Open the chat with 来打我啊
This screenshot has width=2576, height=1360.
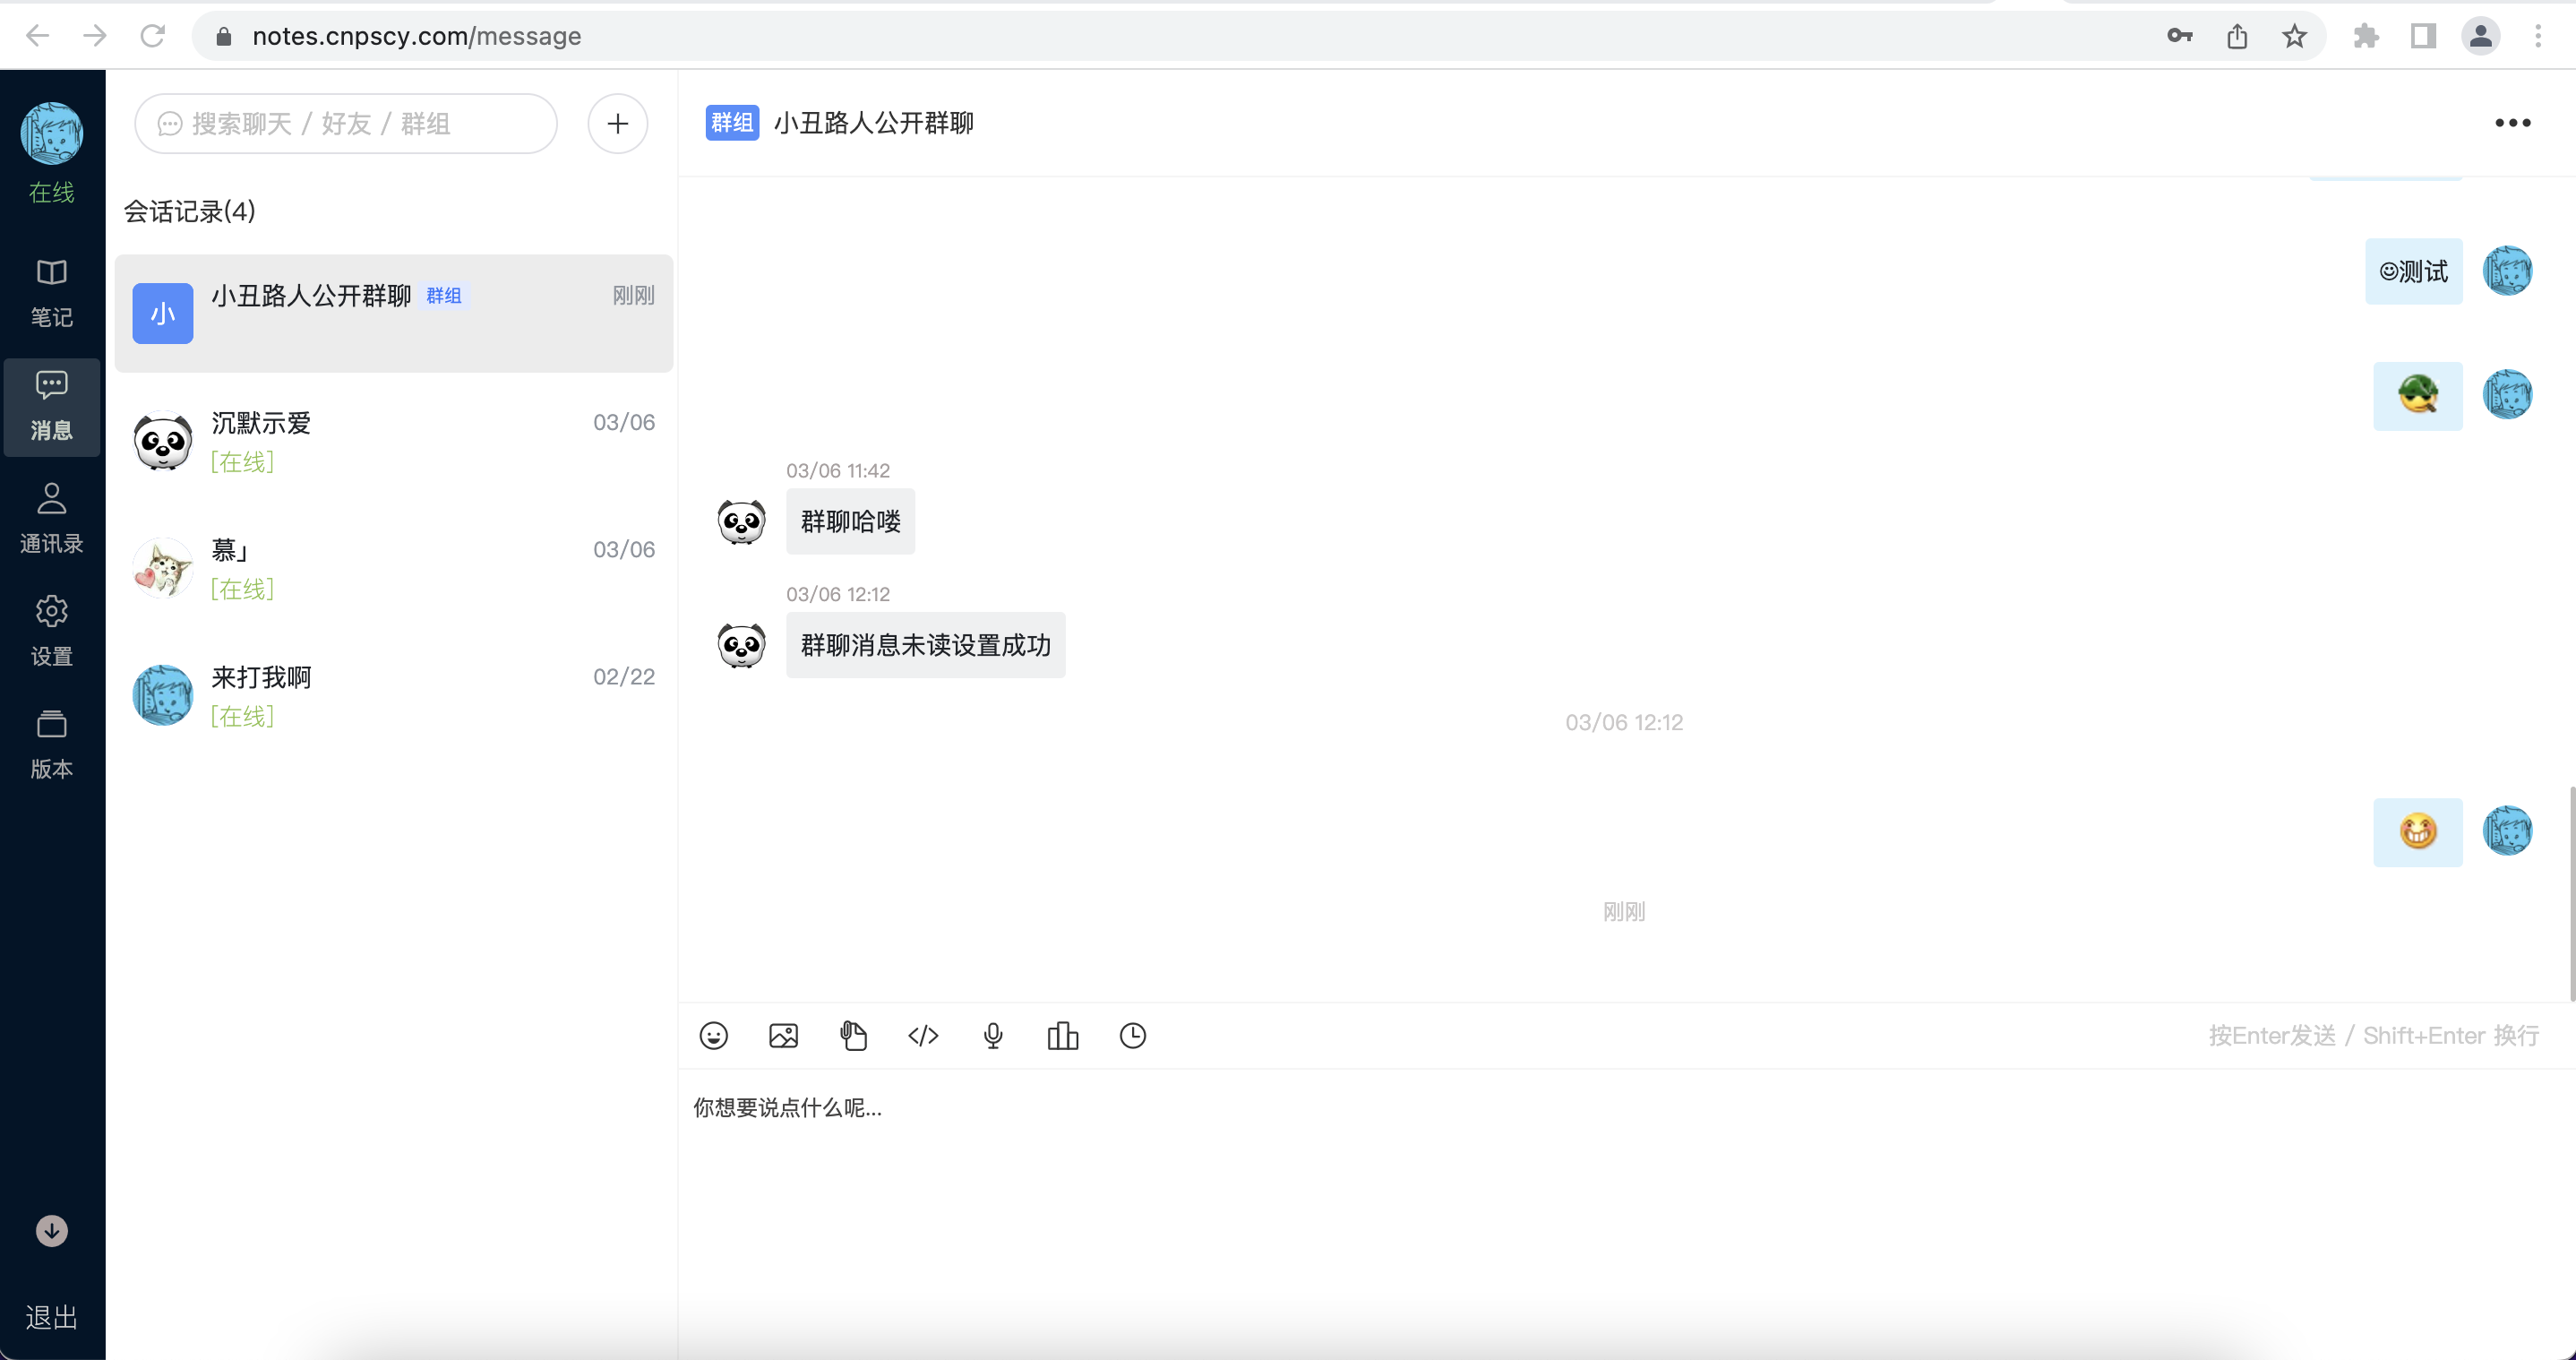(x=394, y=695)
